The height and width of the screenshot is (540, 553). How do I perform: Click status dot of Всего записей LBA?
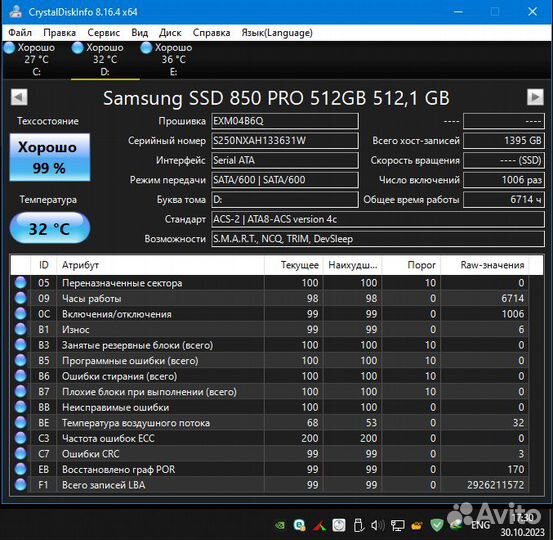20,485
